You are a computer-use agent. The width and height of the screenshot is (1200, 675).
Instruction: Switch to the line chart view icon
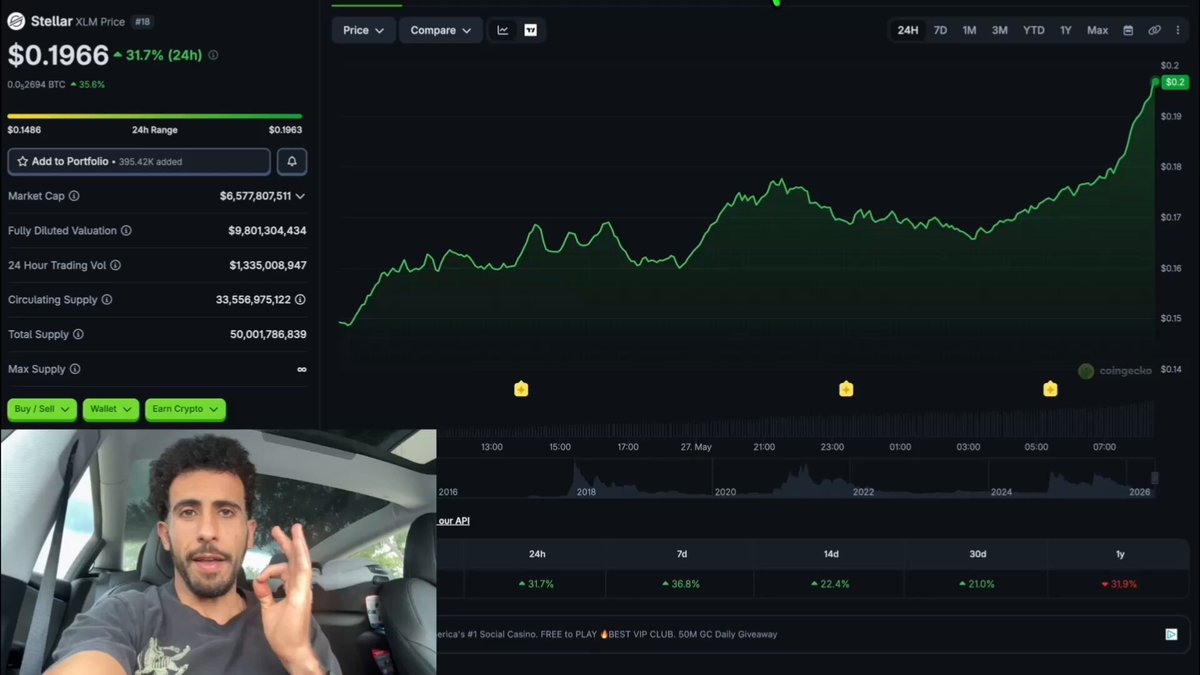pyautogui.click(x=503, y=30)
